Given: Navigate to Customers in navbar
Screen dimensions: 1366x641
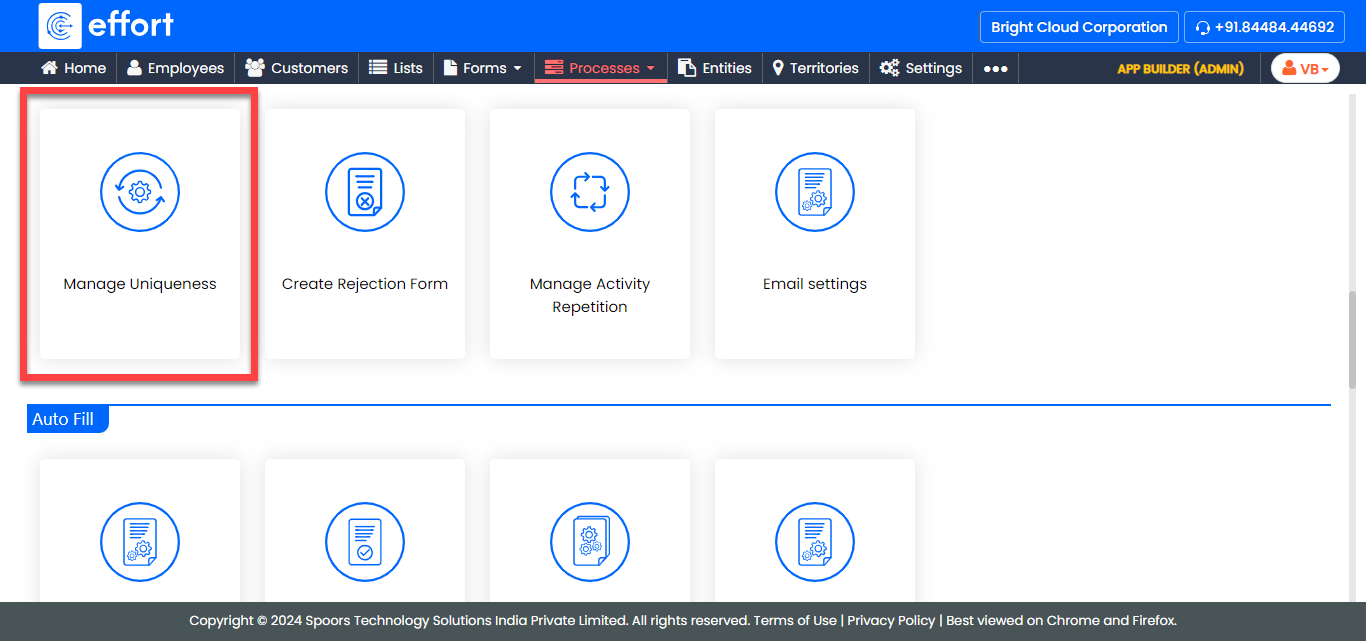Looking at the screenshot, I should point(297,68).
